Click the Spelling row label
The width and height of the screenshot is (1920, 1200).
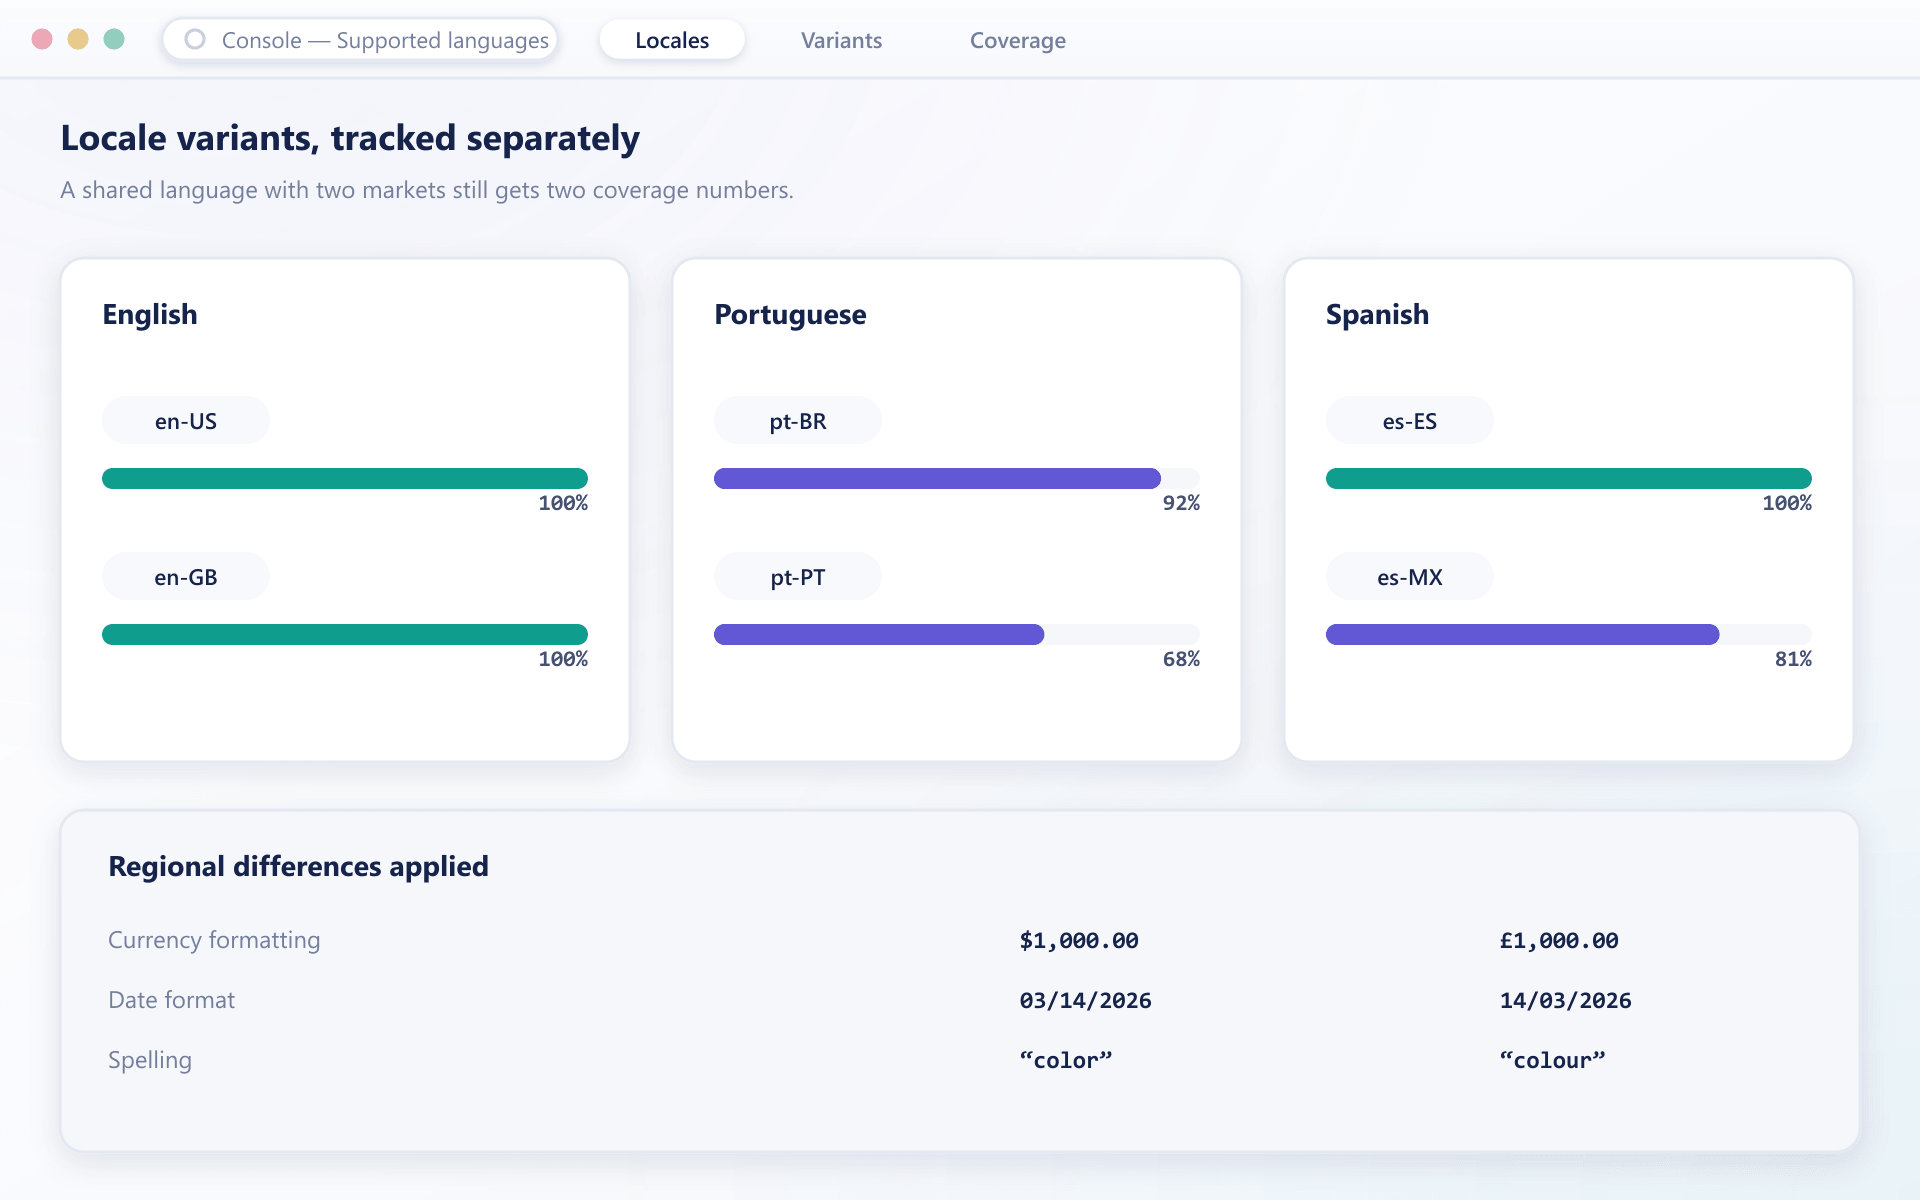(x=150, y=1060)
